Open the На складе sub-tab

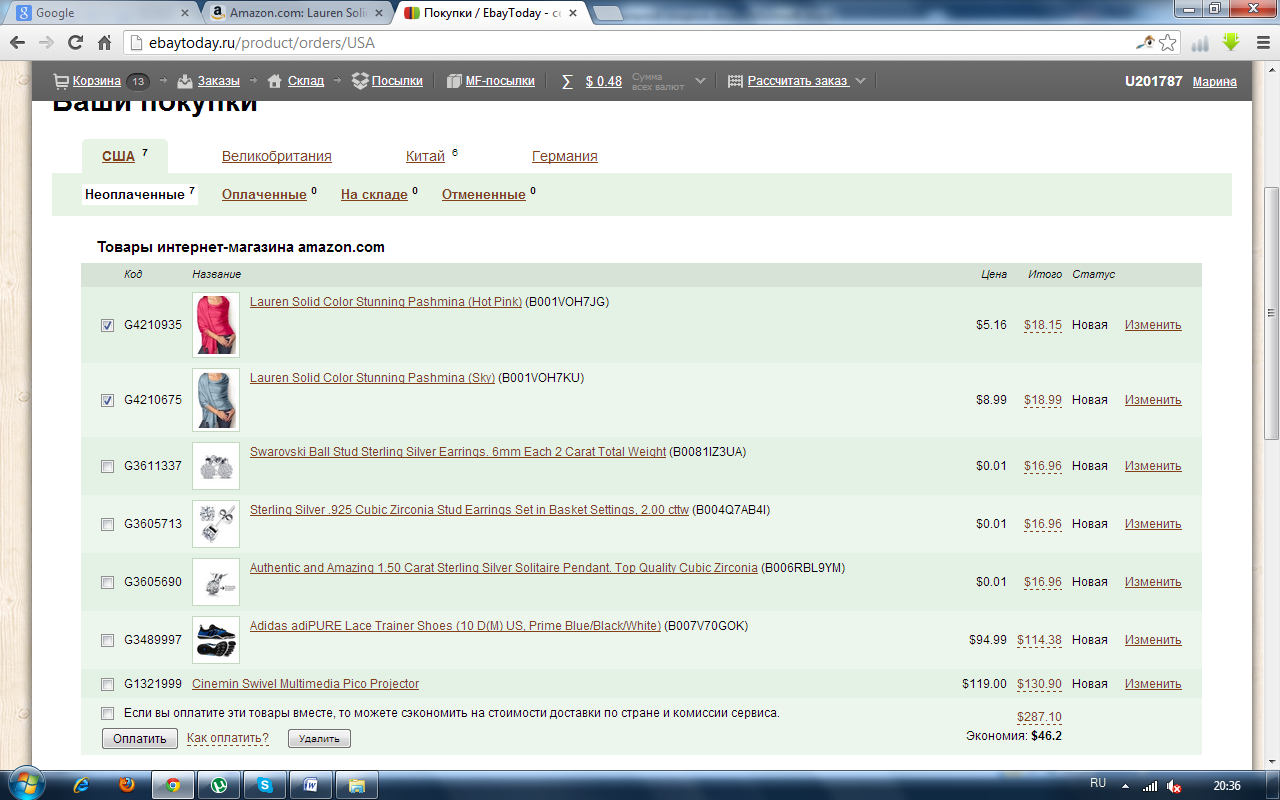[374, 194]
